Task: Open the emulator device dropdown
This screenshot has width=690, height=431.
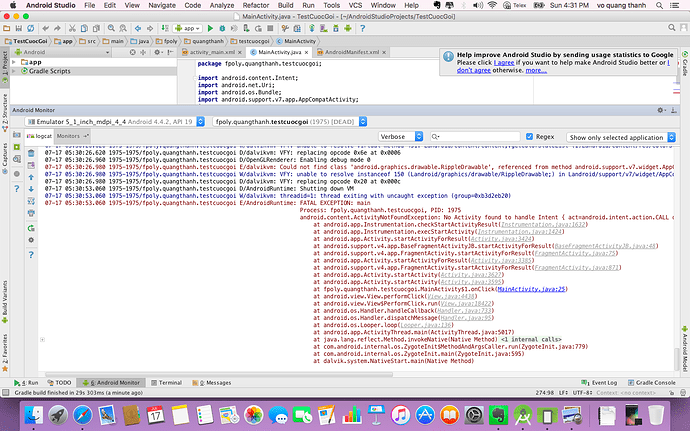Action: tap(115, 122)
